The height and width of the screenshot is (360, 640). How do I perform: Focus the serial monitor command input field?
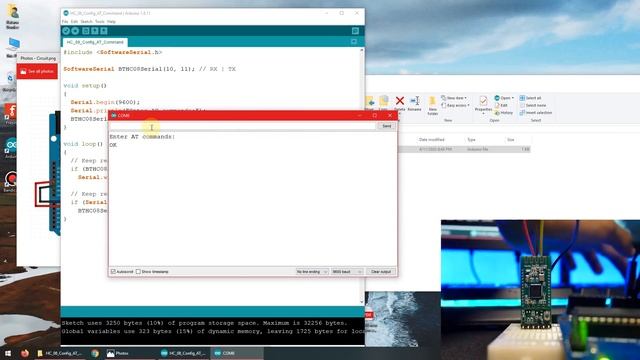[242, 127]
